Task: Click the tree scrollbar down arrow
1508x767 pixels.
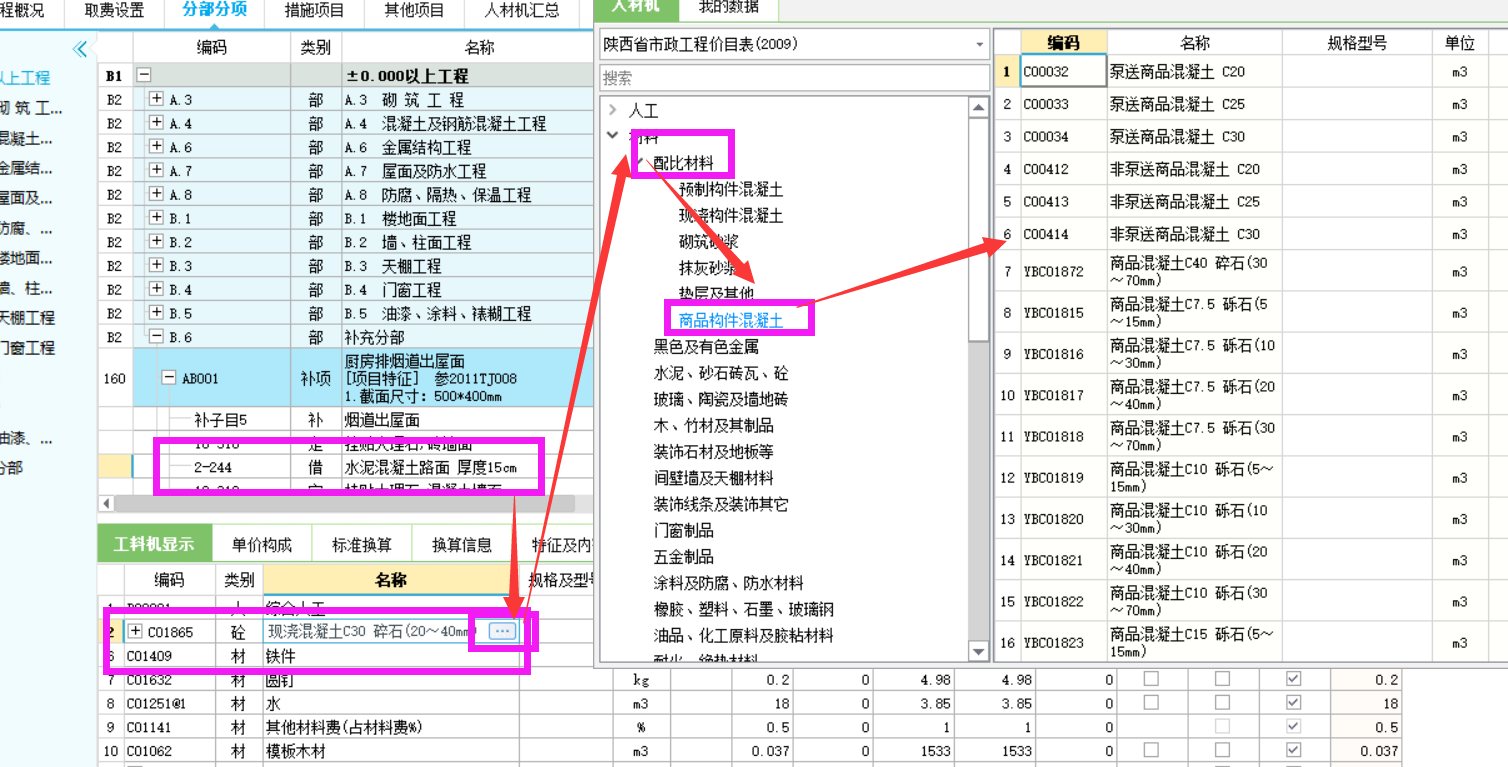Action: tap(979, 652)
